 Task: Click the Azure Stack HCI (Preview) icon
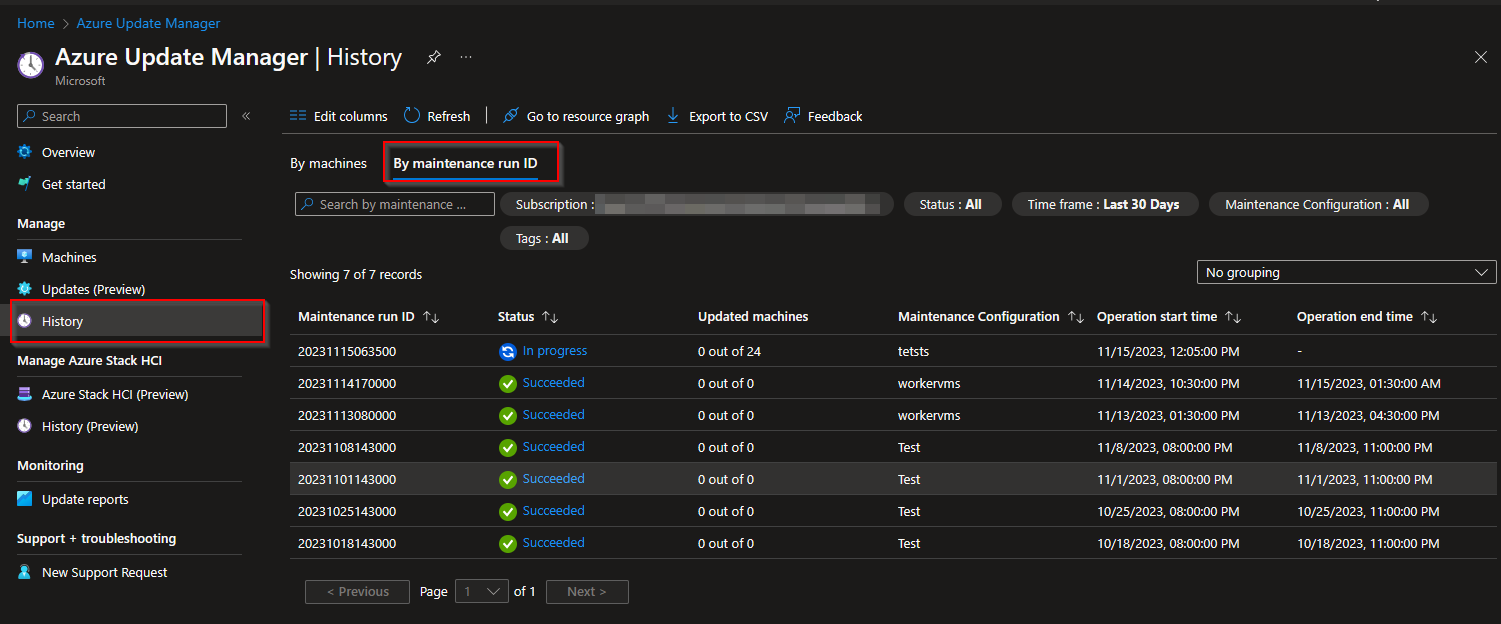pos(25,394)
